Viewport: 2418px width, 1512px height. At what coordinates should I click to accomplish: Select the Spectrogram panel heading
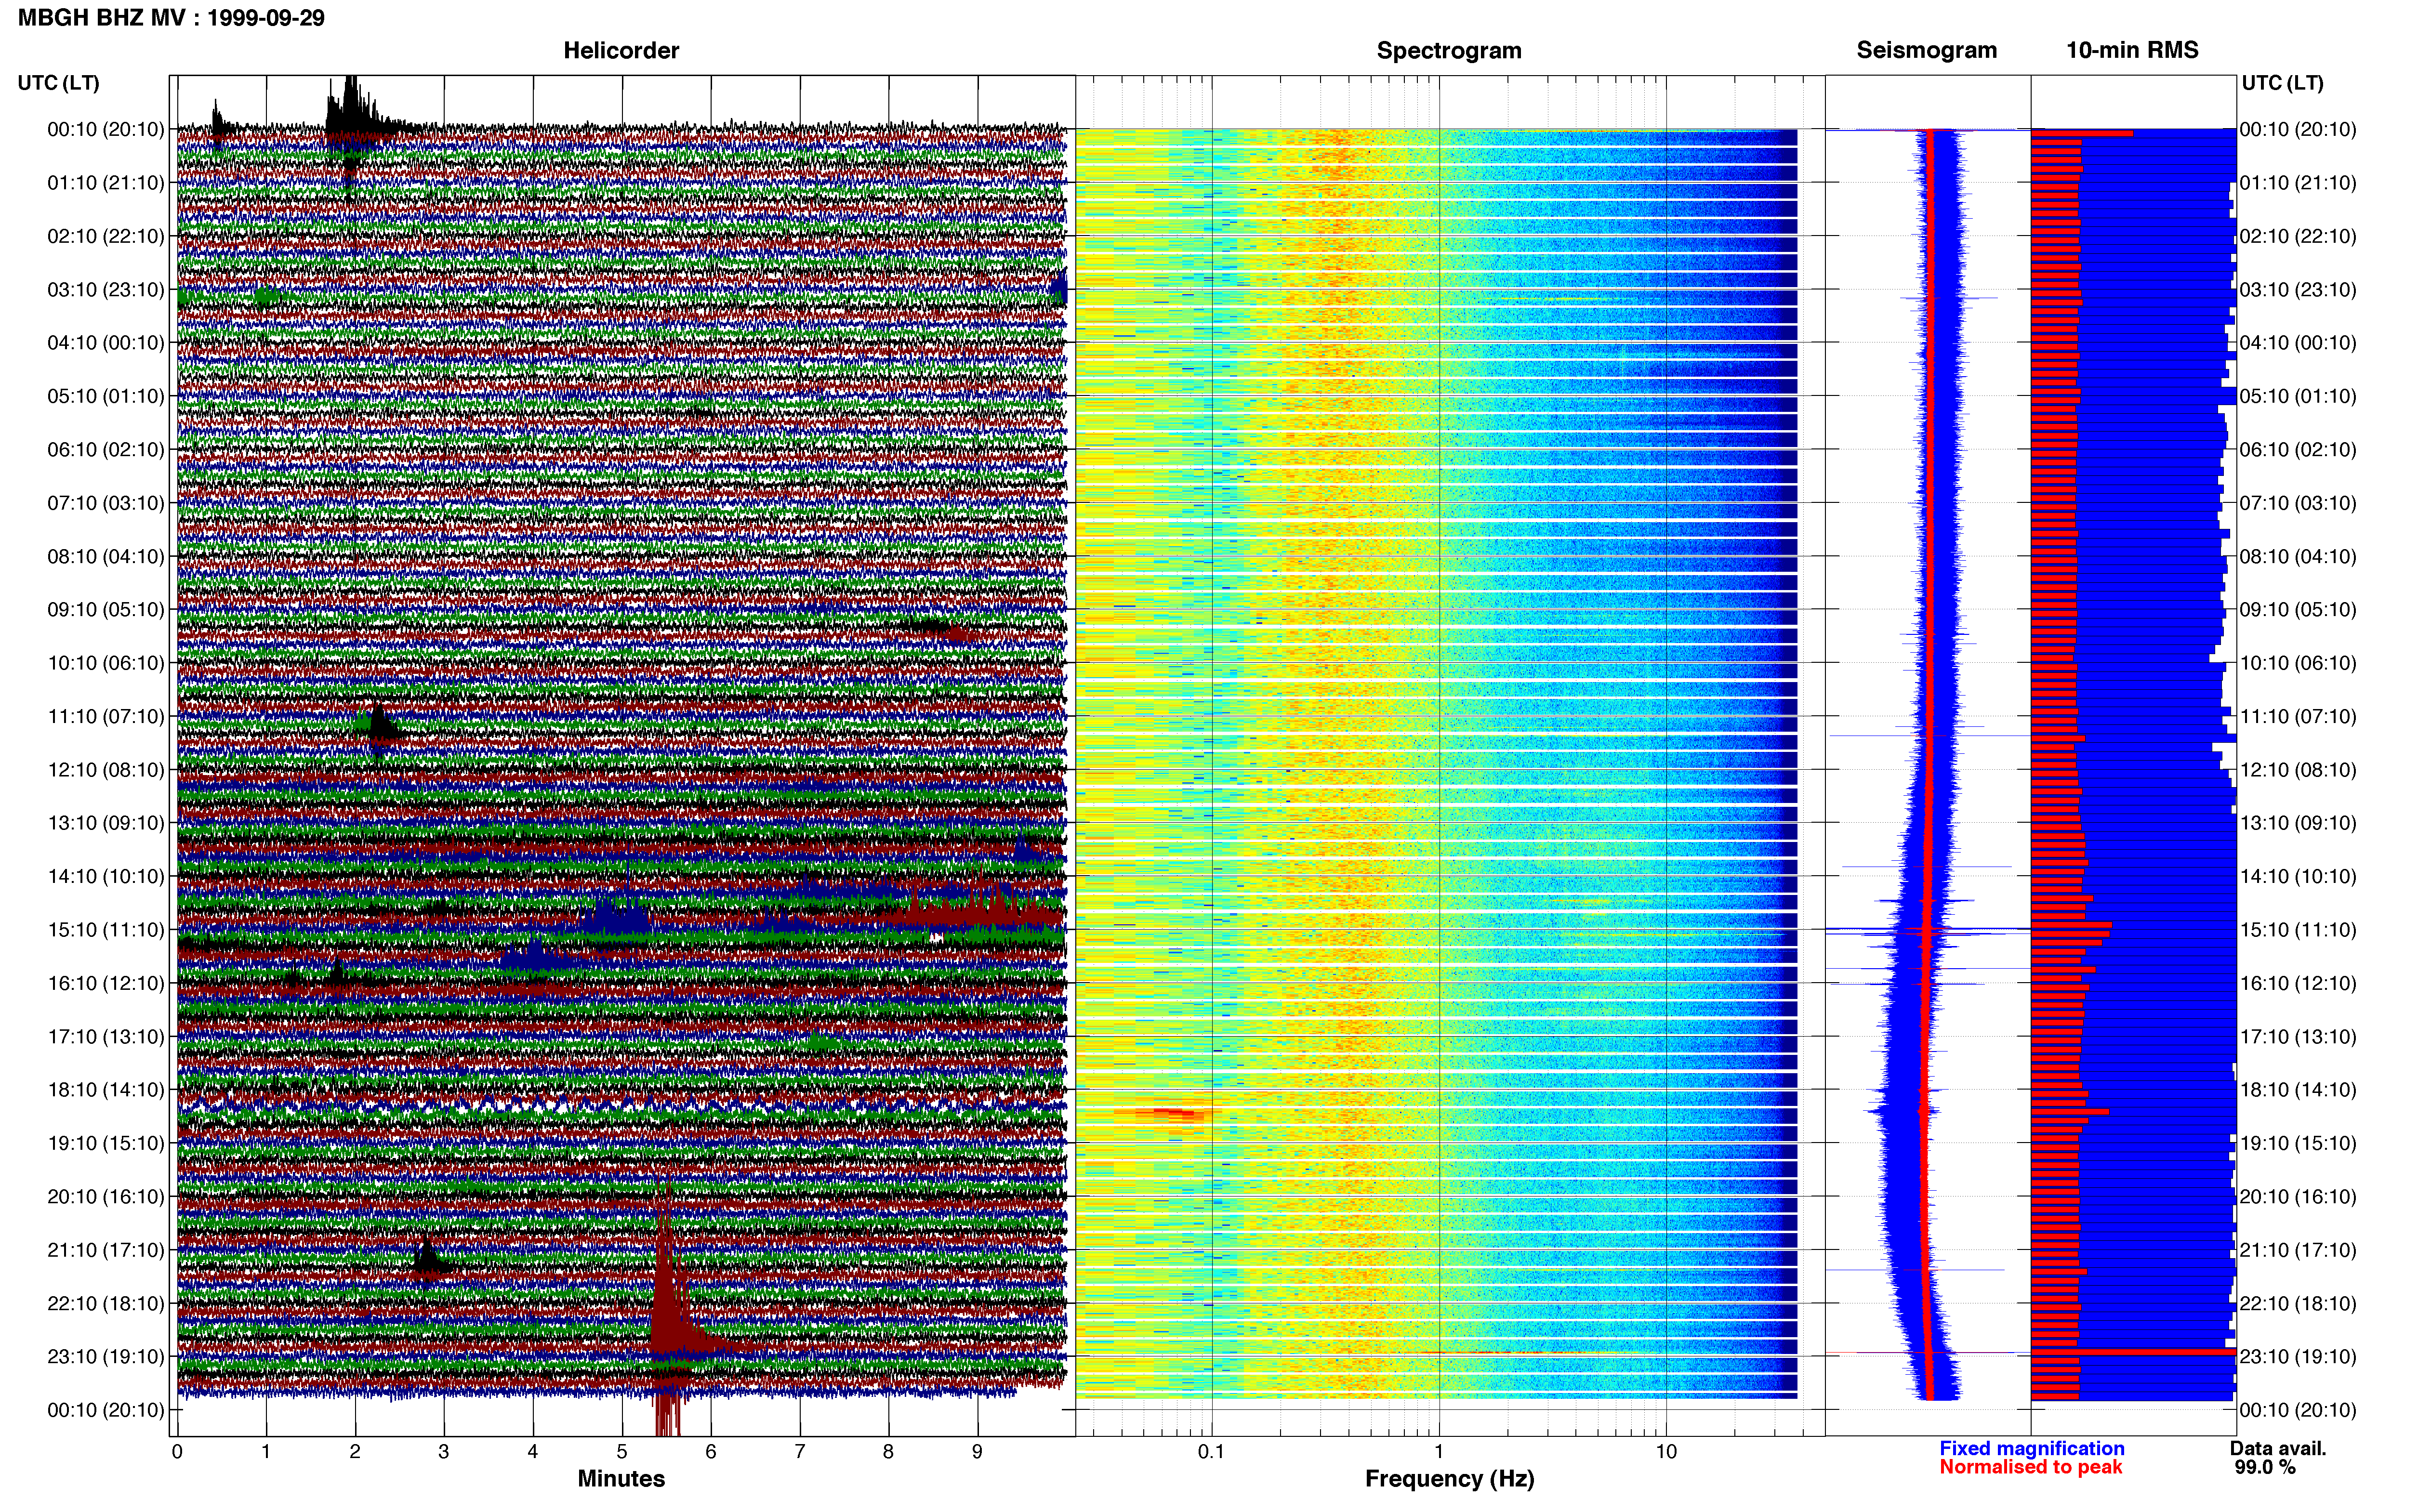coord(1449,50)
